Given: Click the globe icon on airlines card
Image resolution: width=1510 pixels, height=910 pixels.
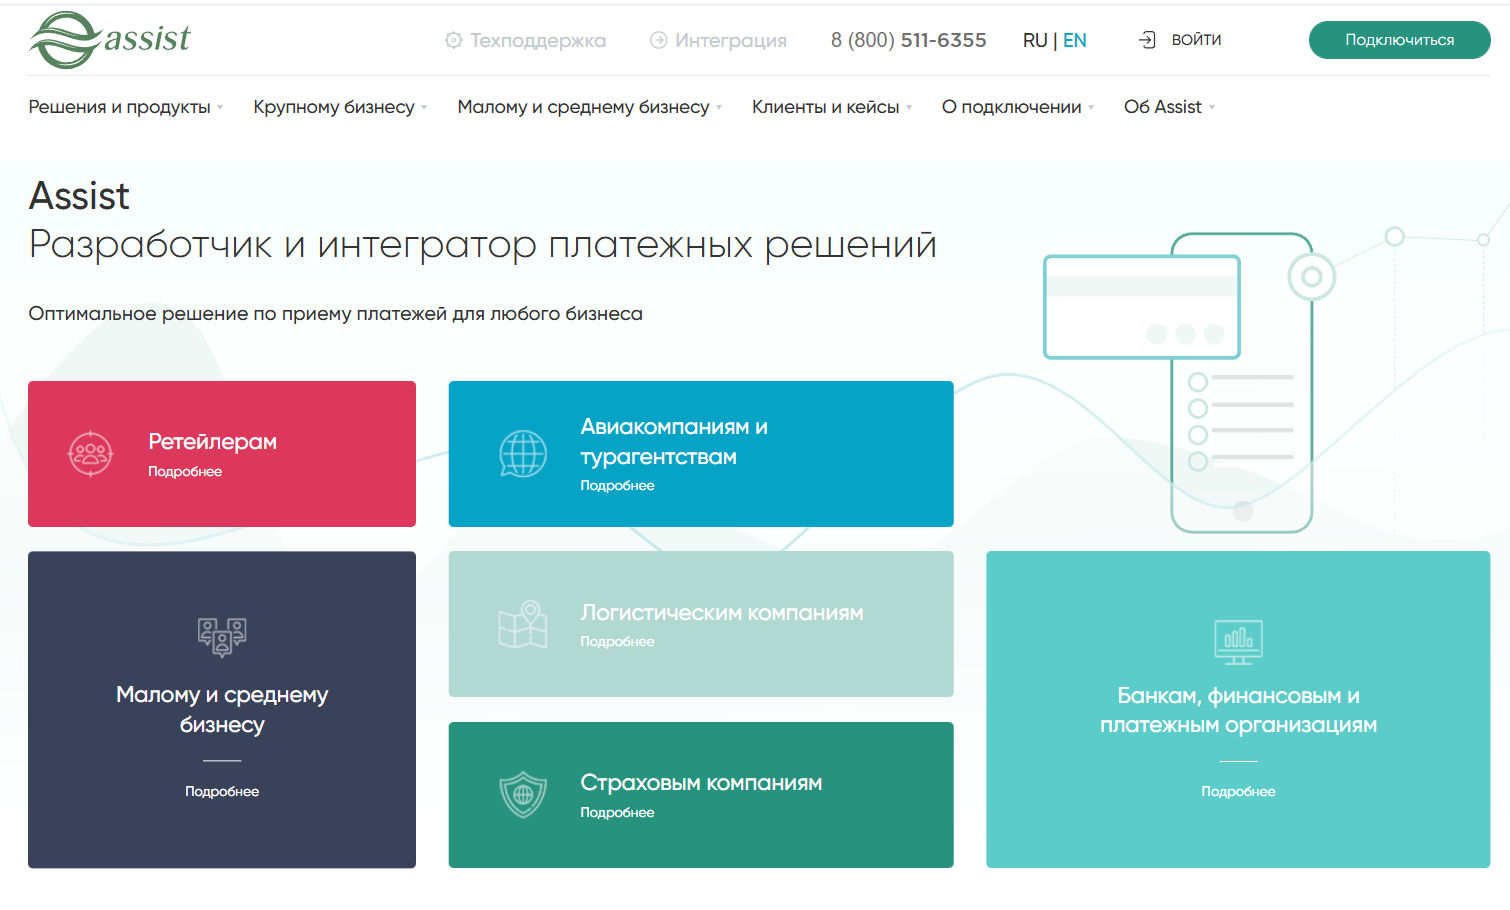Looking at the screenshot, I should [523, 454].
